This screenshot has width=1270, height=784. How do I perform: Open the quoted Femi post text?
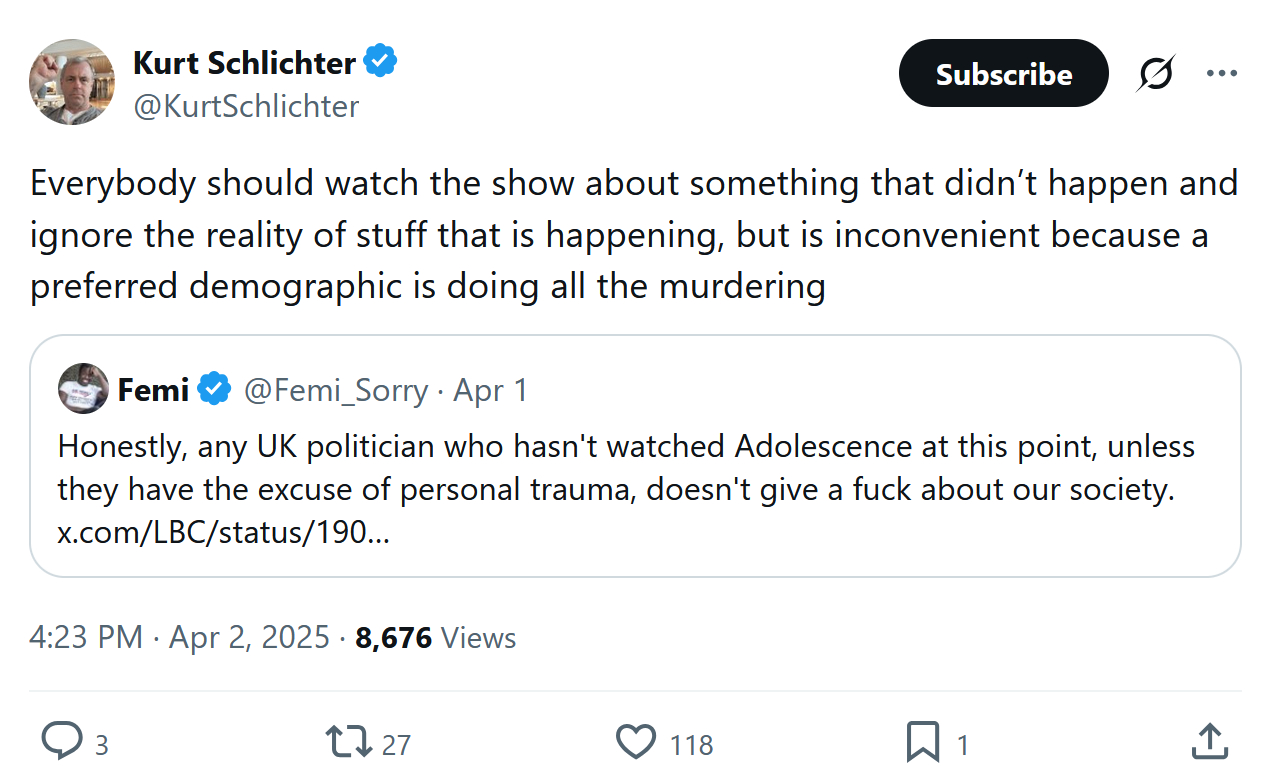(x=626, y=467)
